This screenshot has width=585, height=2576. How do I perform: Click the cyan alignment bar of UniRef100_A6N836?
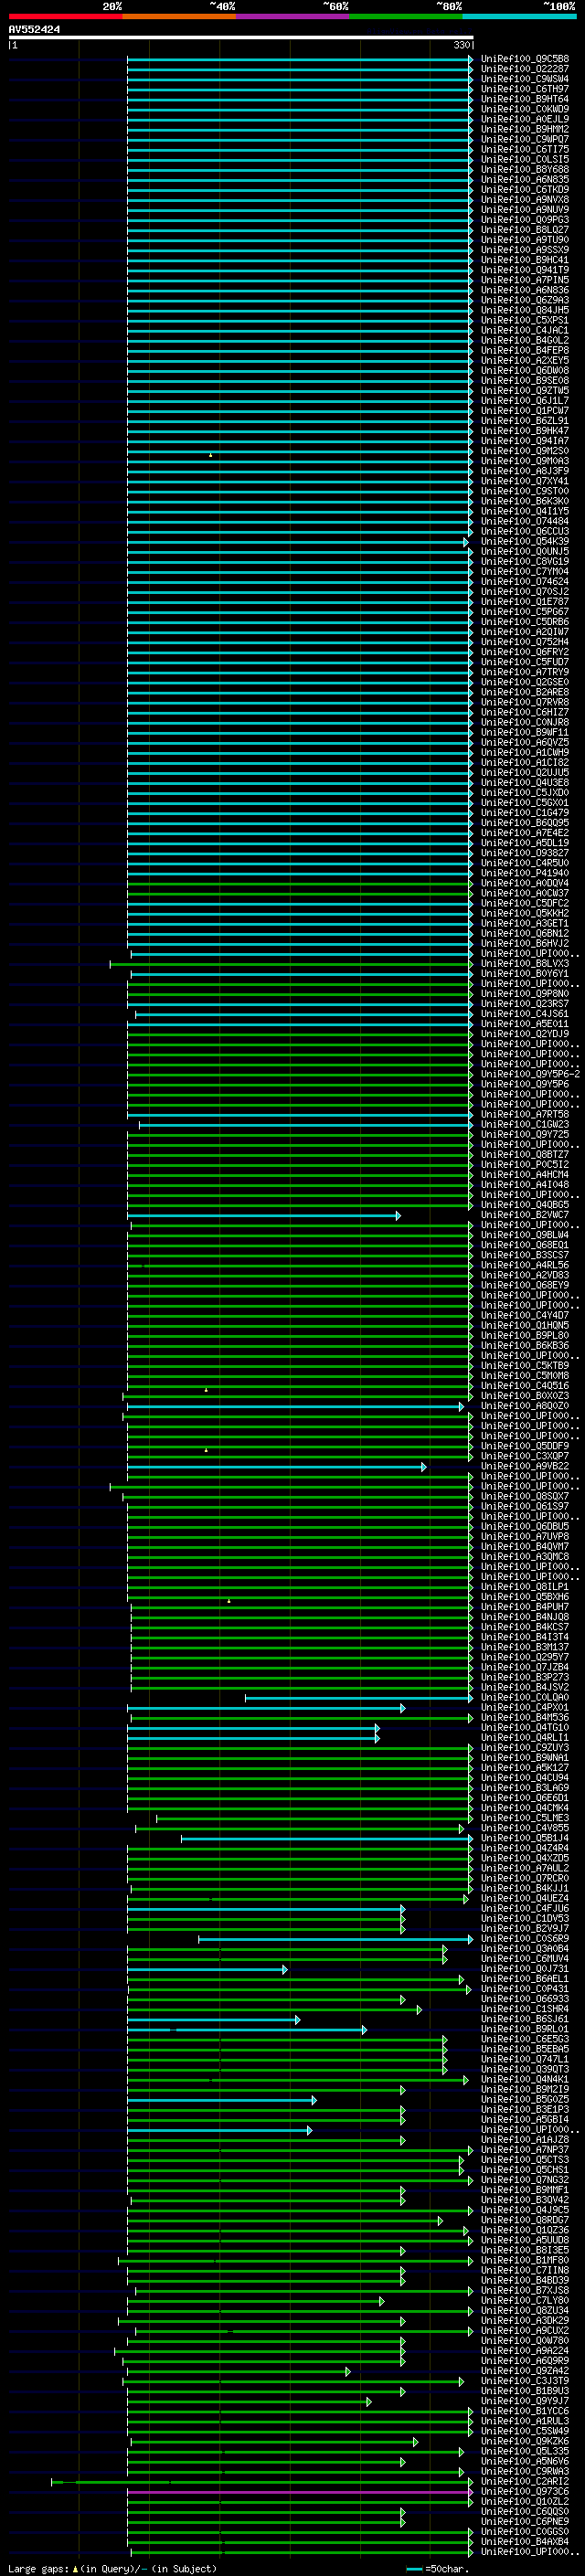coord(299,290)
